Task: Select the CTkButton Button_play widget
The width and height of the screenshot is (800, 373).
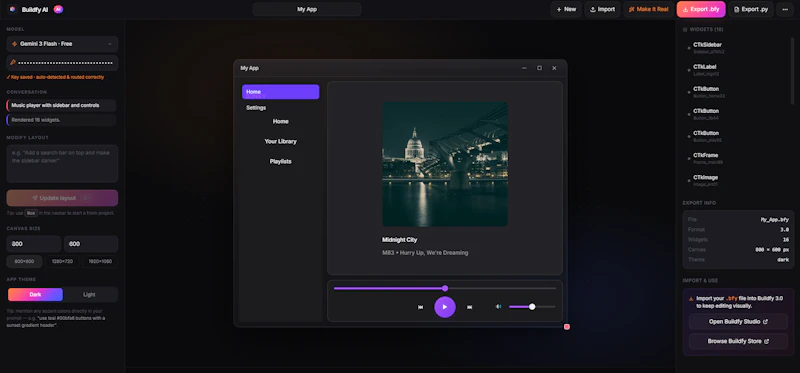Action: tap(735, 136)
